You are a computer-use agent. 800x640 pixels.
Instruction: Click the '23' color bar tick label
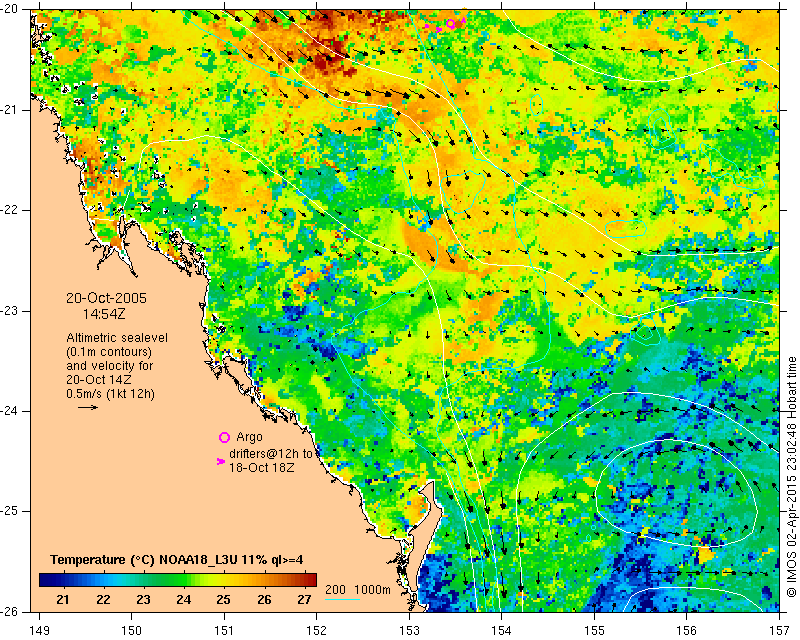143,599
